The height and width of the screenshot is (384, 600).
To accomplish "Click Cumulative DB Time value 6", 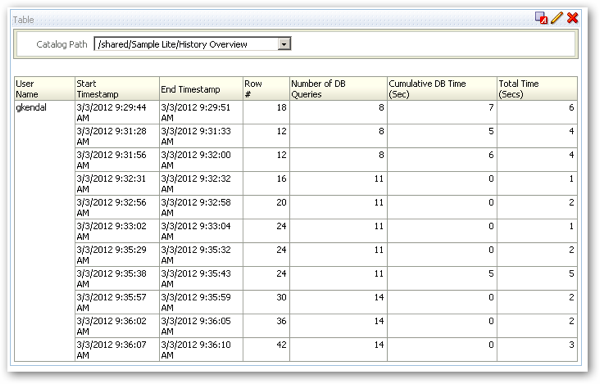I will click(x=491, y=155).
